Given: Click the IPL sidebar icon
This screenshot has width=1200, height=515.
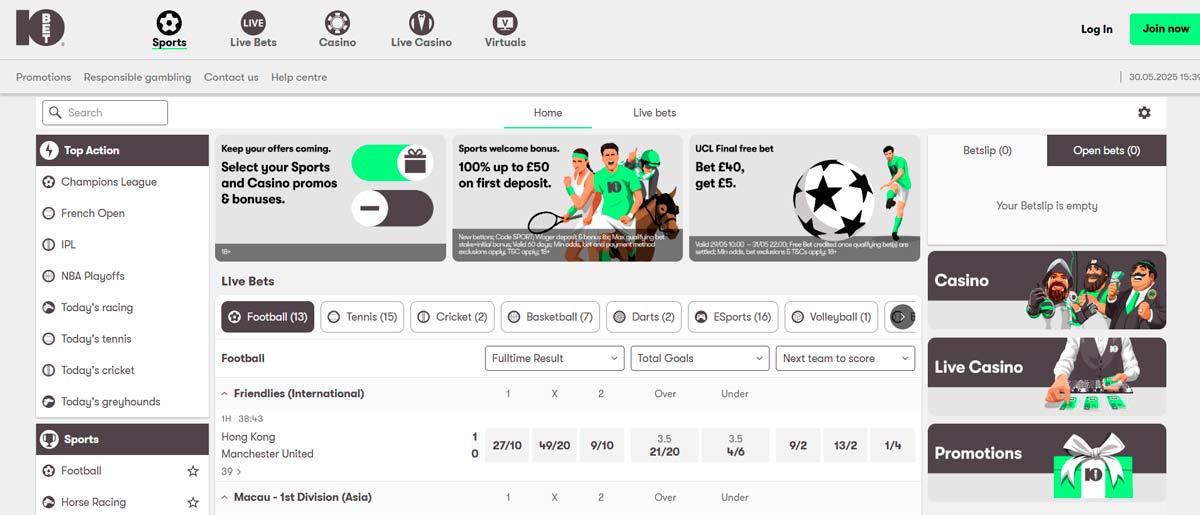Looking at the screenshot, I should coord(49,245).
